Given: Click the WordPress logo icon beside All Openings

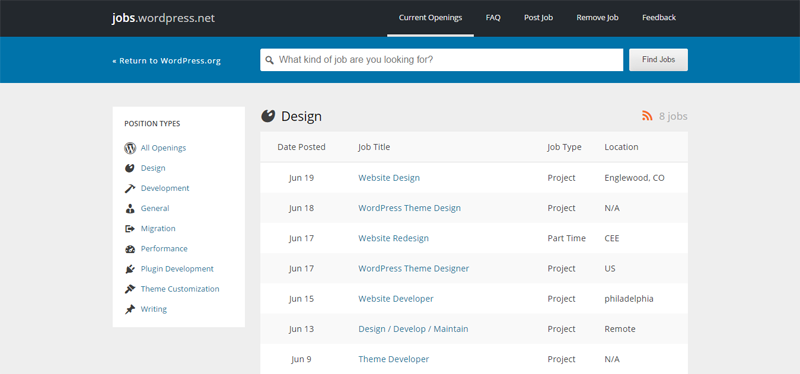Looking at the screenshot, I should tap(130, 148).
